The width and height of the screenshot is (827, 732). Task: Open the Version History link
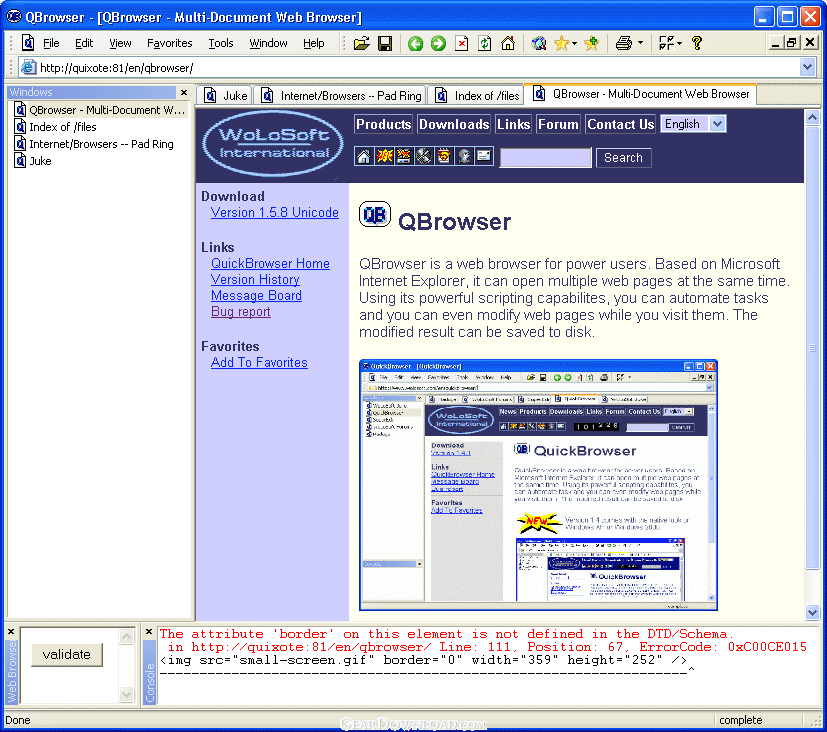(255, 279)
